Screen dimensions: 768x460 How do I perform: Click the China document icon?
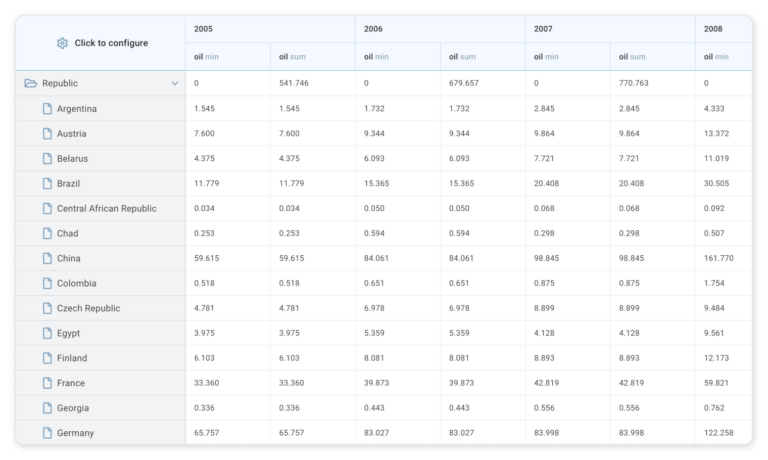point(47,259)
